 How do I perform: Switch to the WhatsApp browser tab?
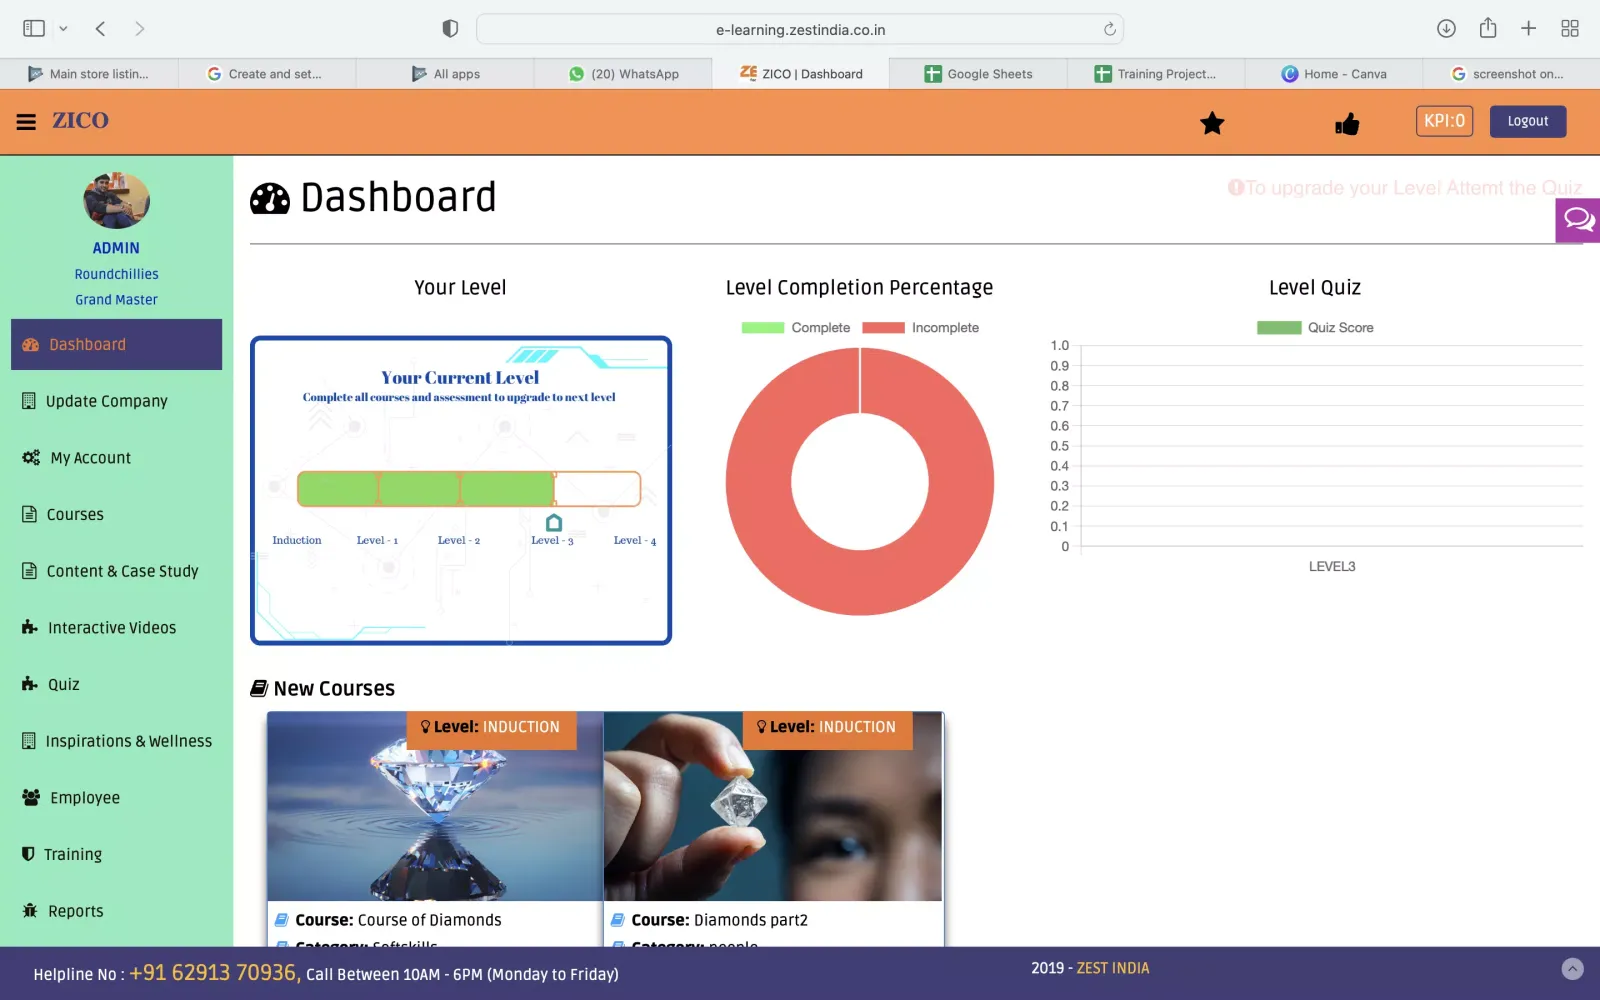[622, 73]
